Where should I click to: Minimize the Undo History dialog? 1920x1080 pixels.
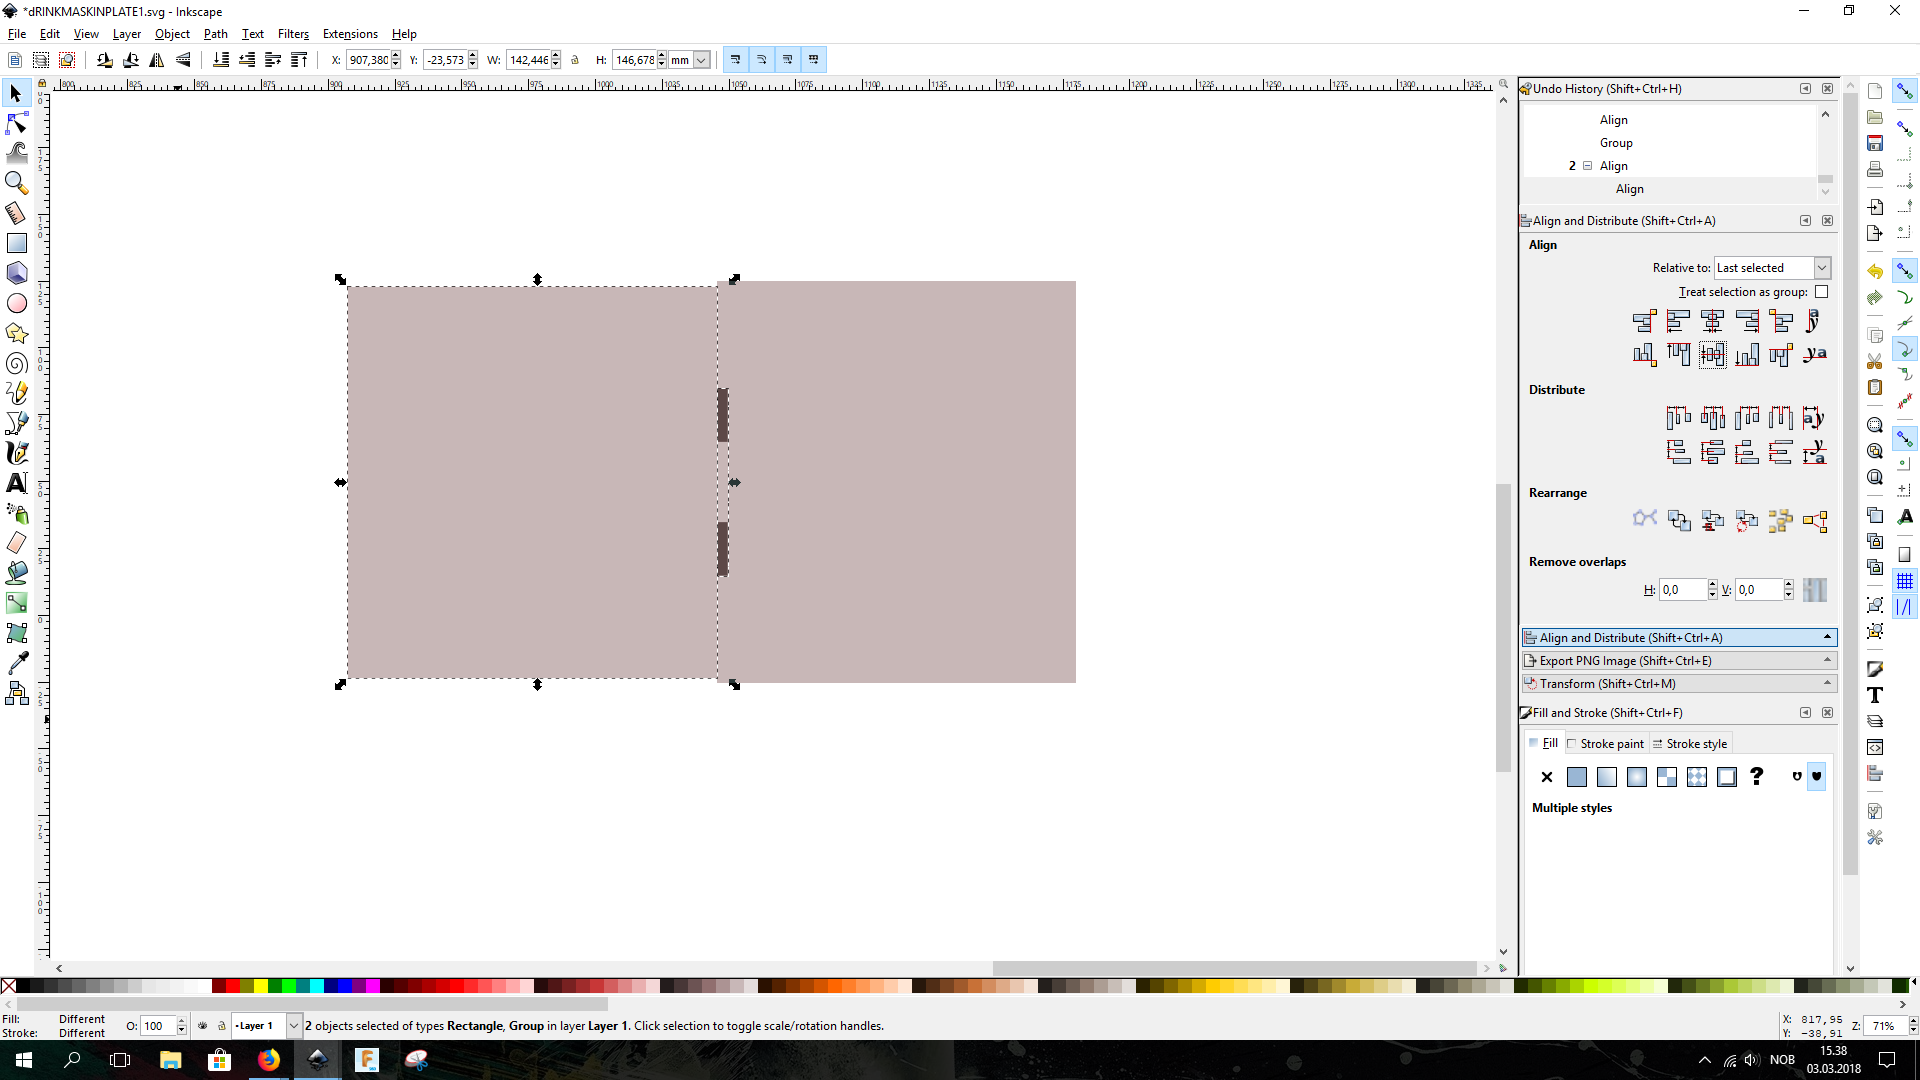point(1805,89)
